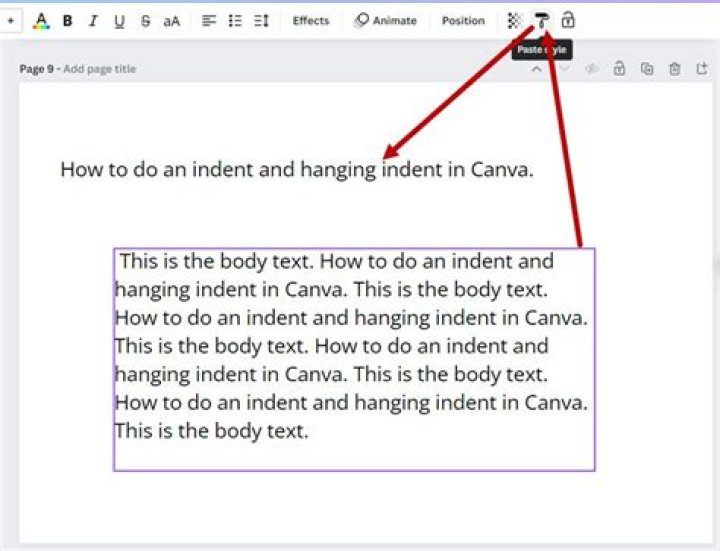Open the Position panel
This screenshot has width=720, height=551.
pyautogui.click(x=463, y=21)
